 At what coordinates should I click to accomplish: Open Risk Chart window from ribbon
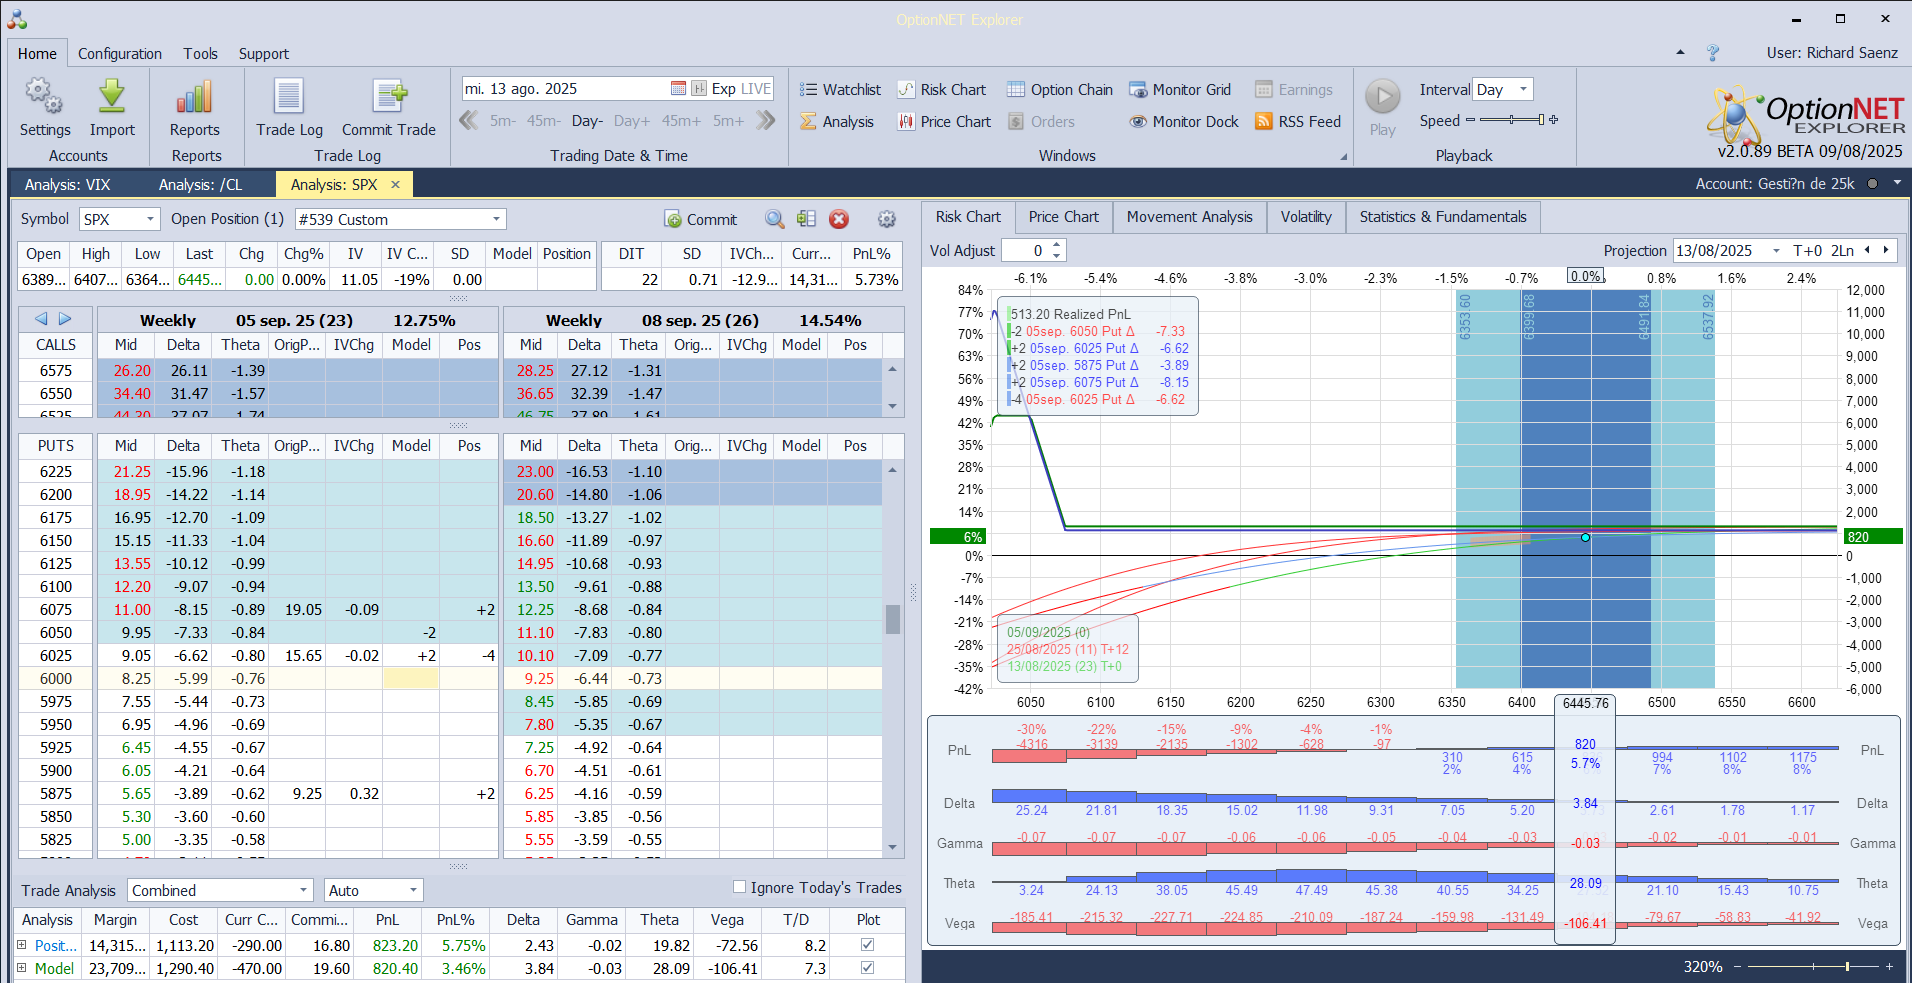[x=941, y=90]
